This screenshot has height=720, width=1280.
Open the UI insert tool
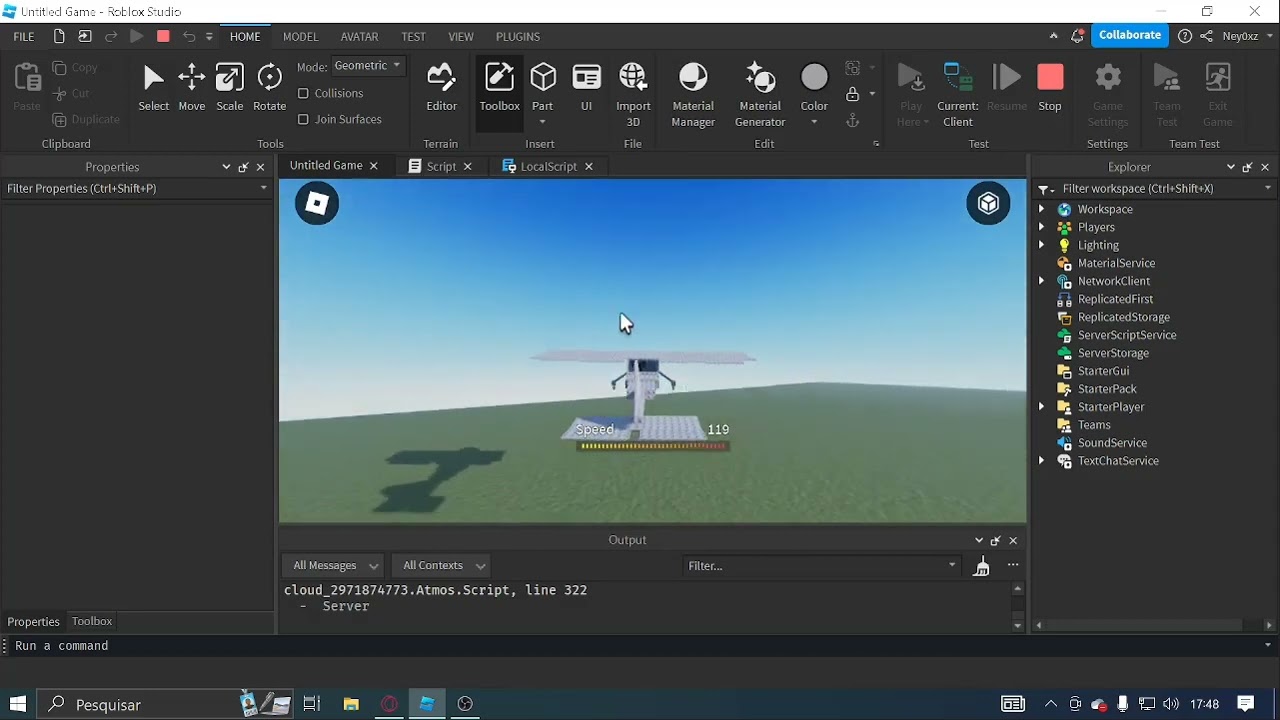click(x=586, y=87)
